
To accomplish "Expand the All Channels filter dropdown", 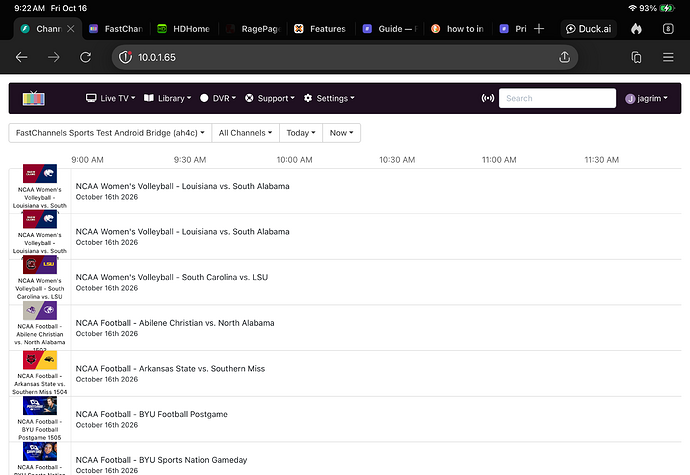I will tap(246, 133).
